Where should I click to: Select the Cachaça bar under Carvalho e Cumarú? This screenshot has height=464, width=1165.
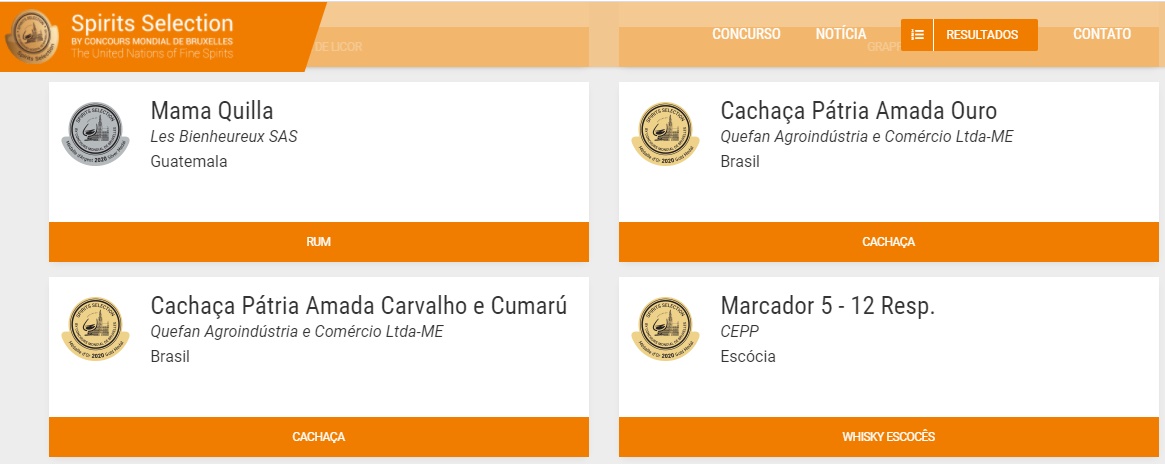(x=319, y=437)
